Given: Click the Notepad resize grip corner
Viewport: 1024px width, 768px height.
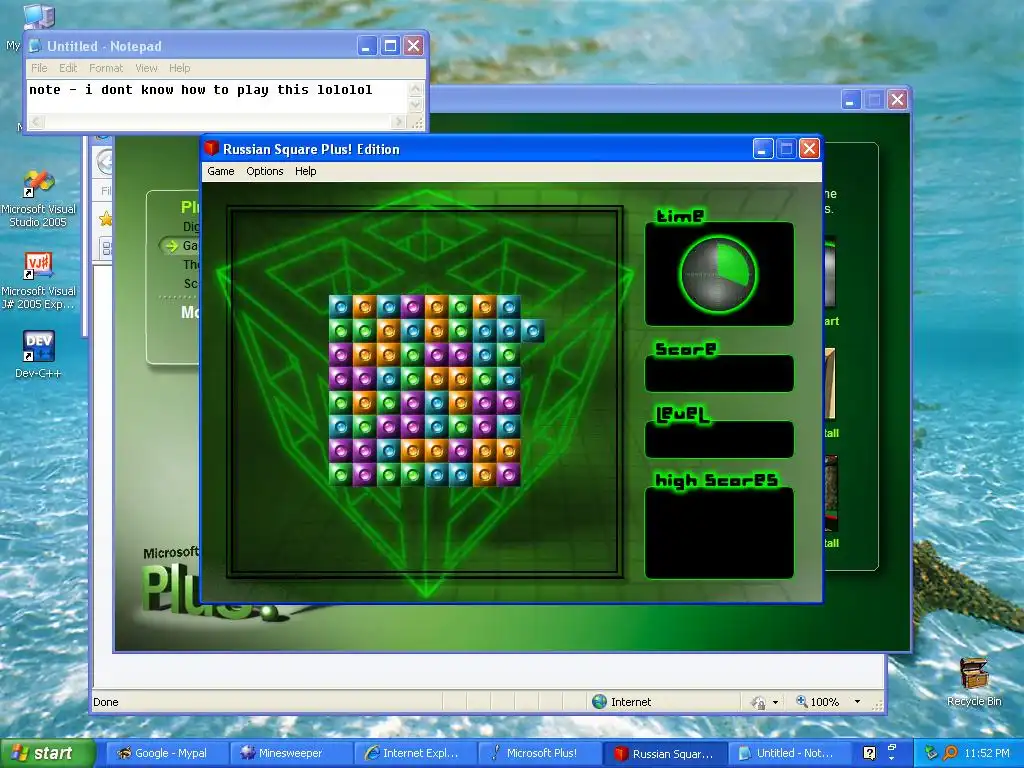Looking at the screenshot, I should [x=417, y=122].
